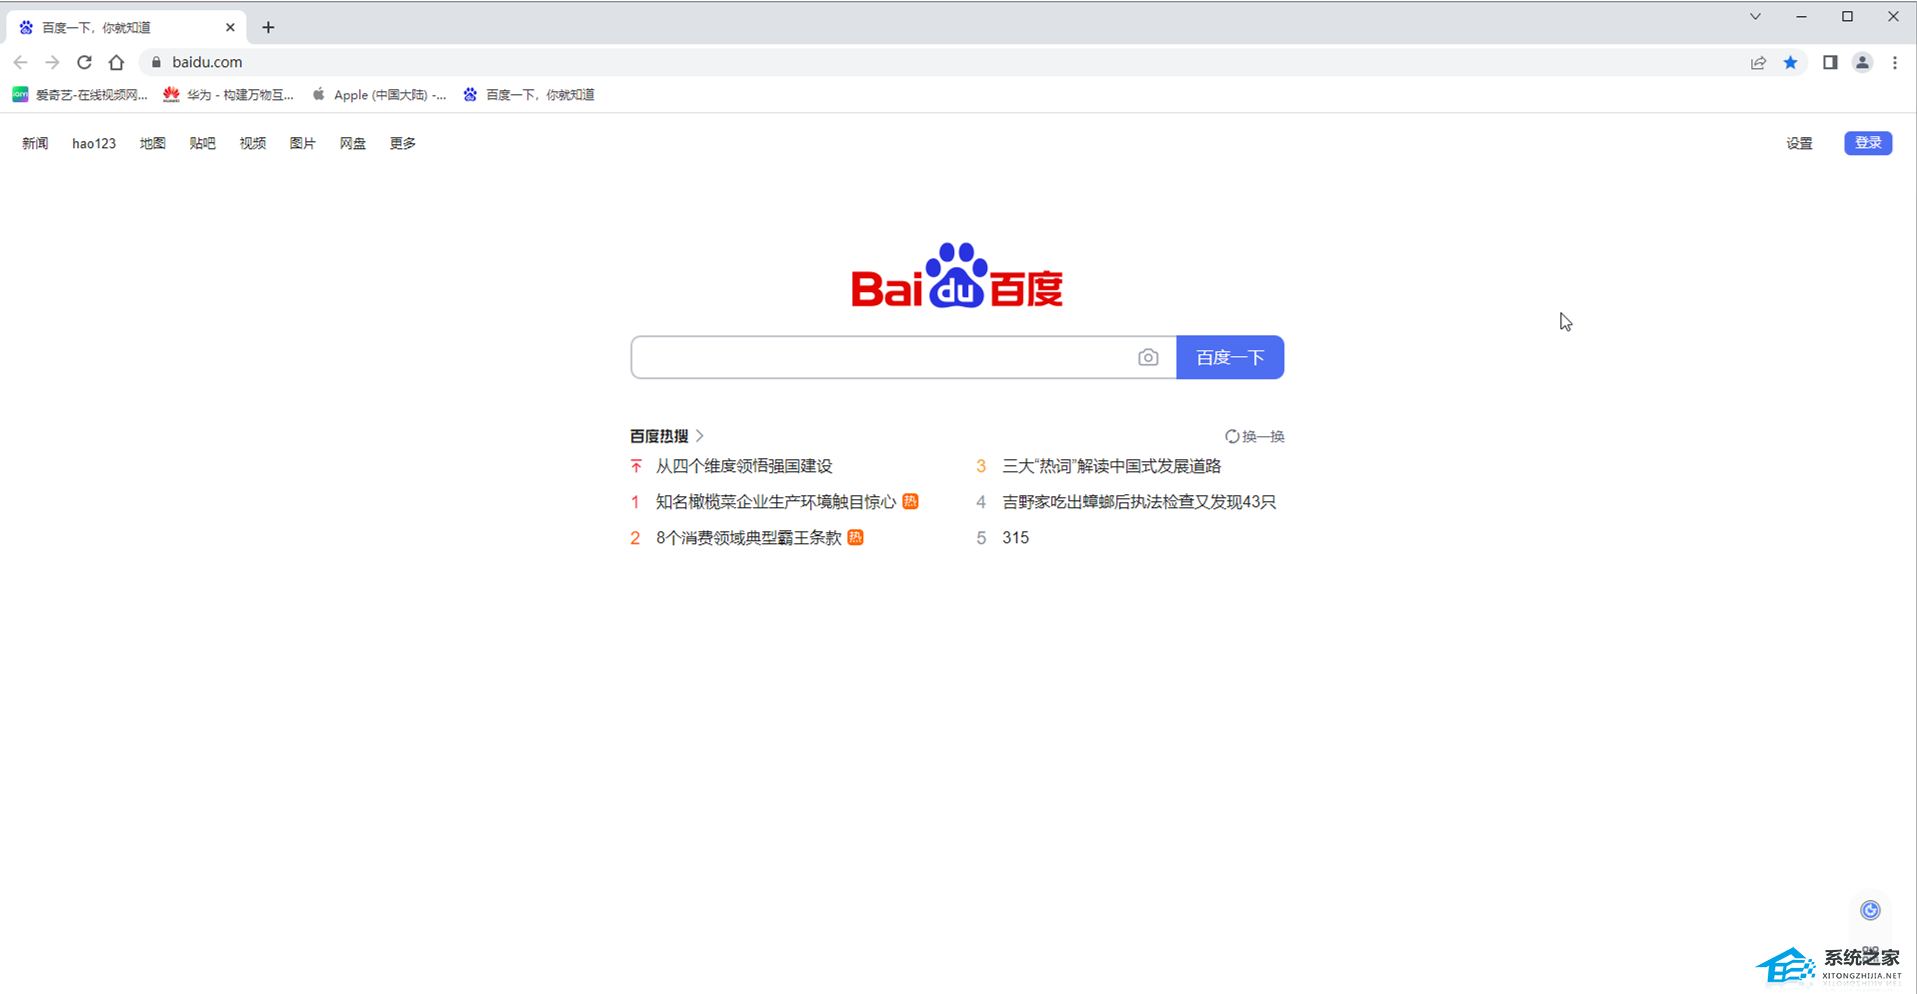
Task: Close the 百度一下 browser tab
Action: [230, 27]
